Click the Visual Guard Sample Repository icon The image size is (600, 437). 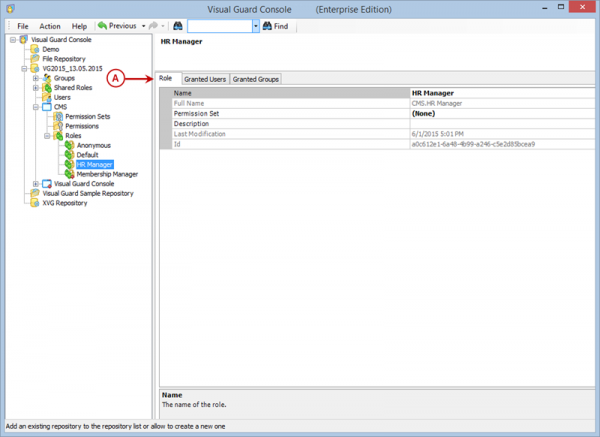(x=35, y=193)
